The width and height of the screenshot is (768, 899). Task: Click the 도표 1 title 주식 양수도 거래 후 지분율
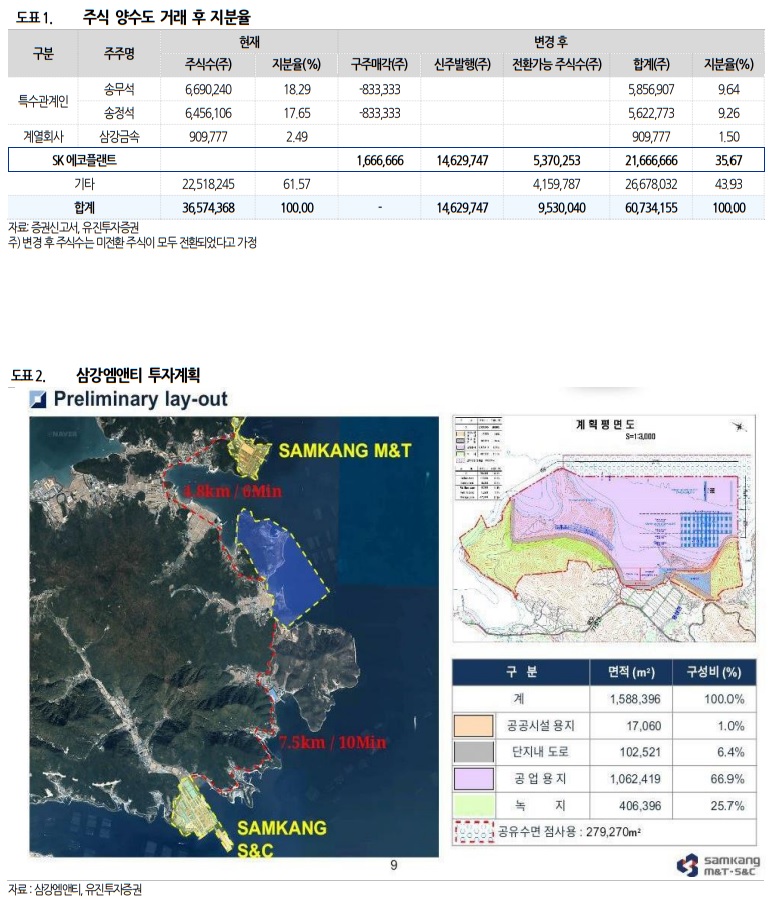(x=166, y=17)
